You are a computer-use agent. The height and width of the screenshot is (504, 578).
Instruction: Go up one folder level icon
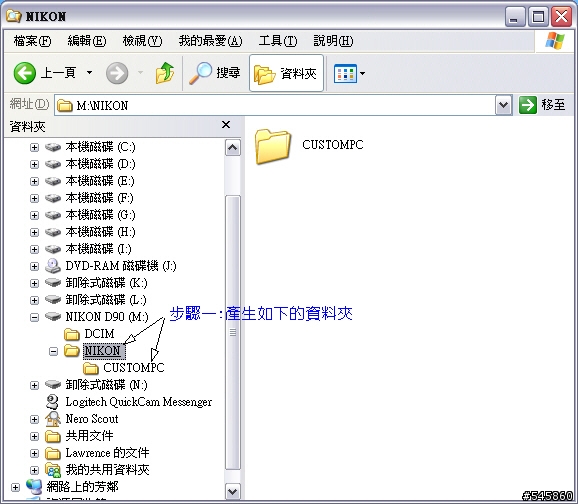pyautogui.click(x=164, y=73)
